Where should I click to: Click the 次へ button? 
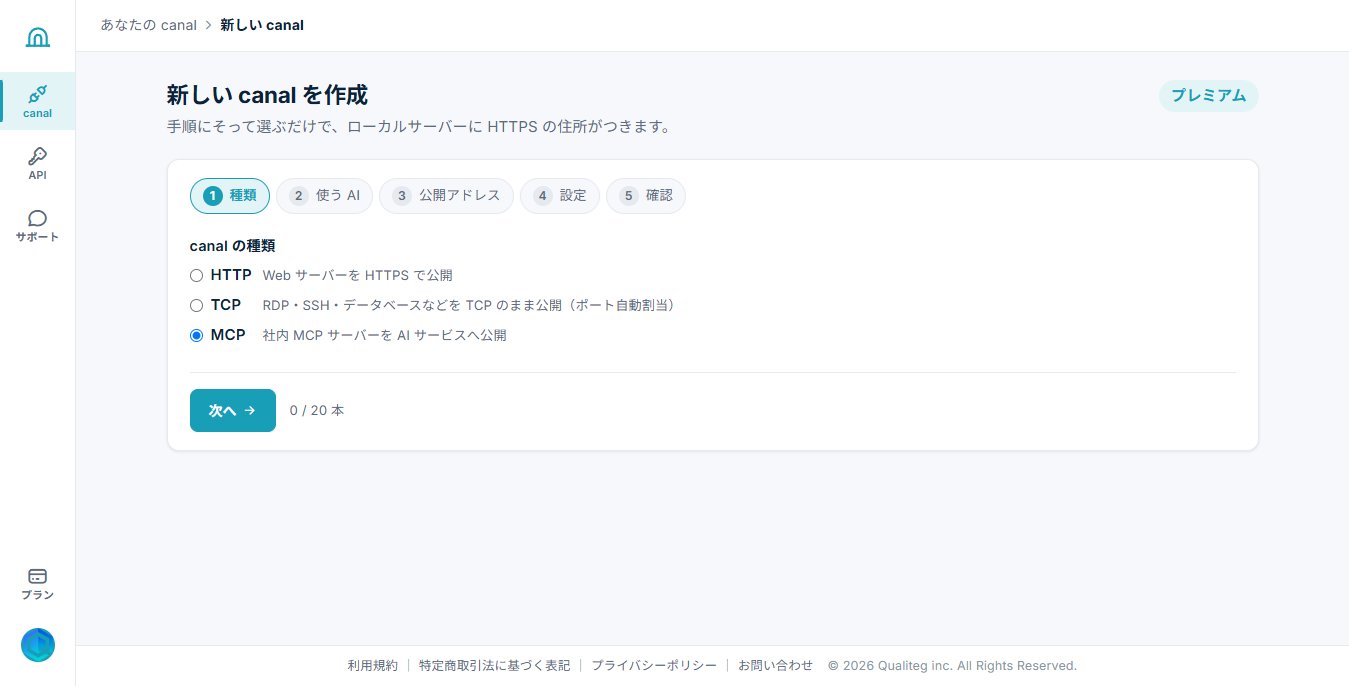coord(233,410)
